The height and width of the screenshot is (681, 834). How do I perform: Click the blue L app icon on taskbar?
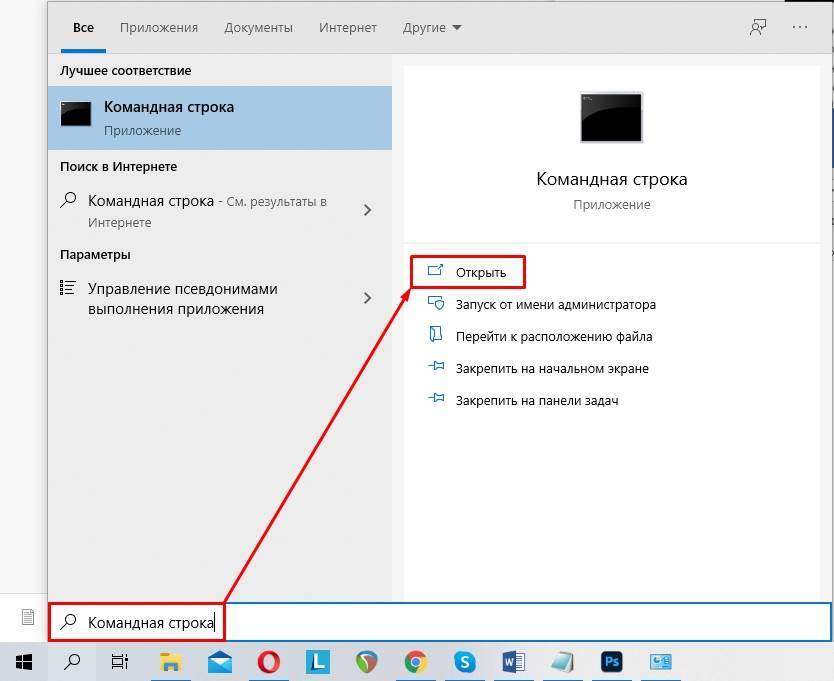[317, 661]
